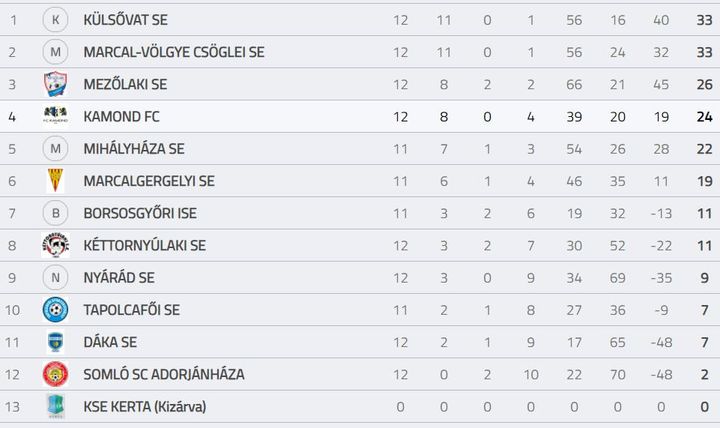
Task: Open KSE KERTA (Kizárva) team entry
Action: [x=145, y=406]
